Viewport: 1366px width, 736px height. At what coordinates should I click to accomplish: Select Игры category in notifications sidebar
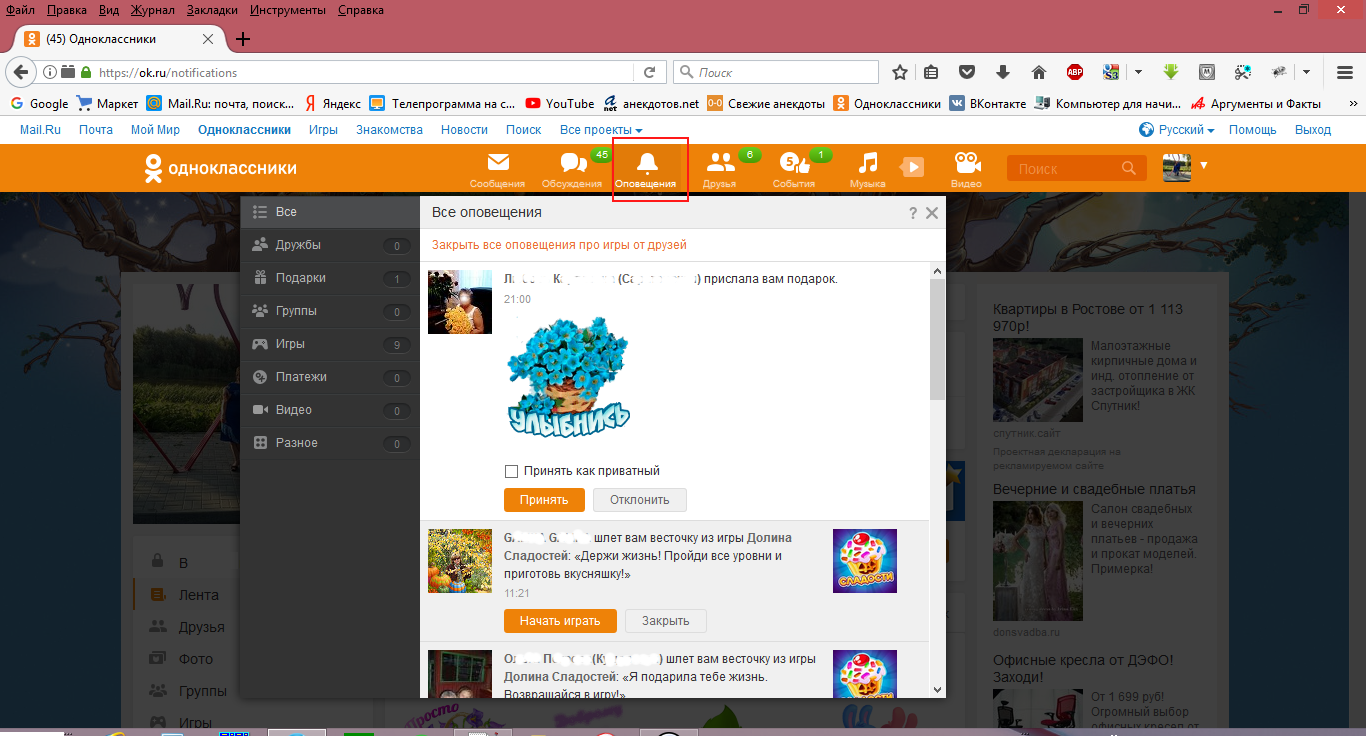click(330, 344)
